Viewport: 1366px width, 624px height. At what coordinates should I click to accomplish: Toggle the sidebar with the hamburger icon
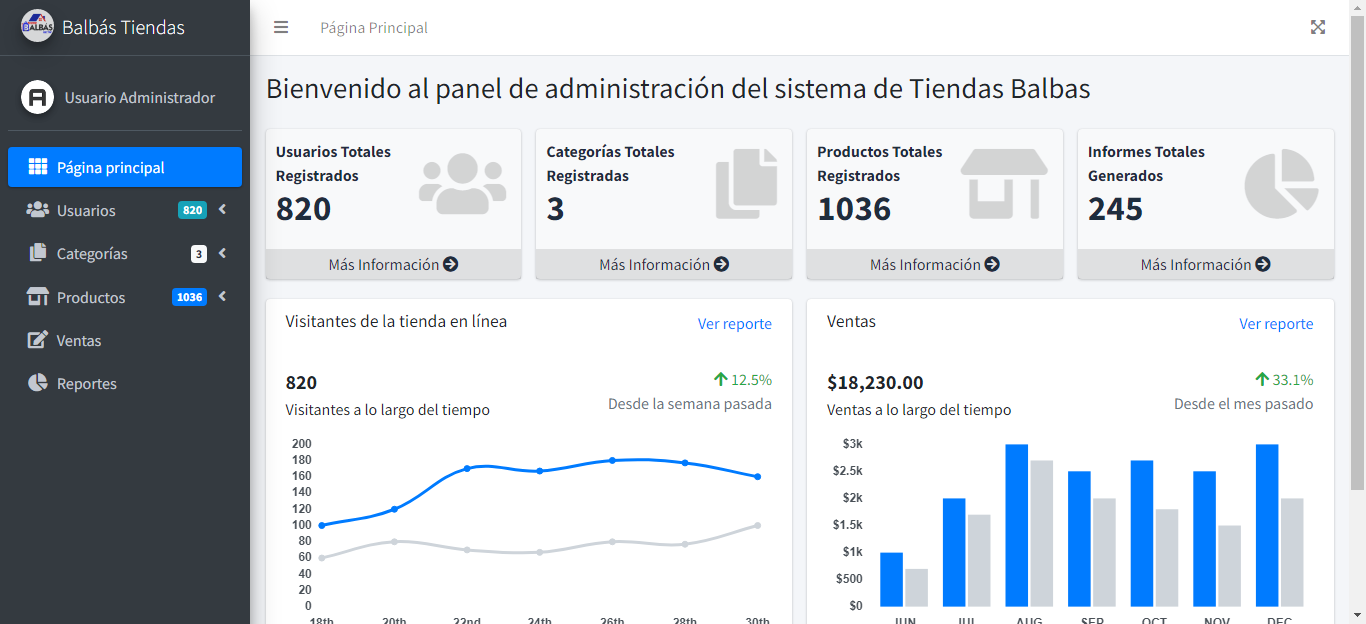pos(281,27)
